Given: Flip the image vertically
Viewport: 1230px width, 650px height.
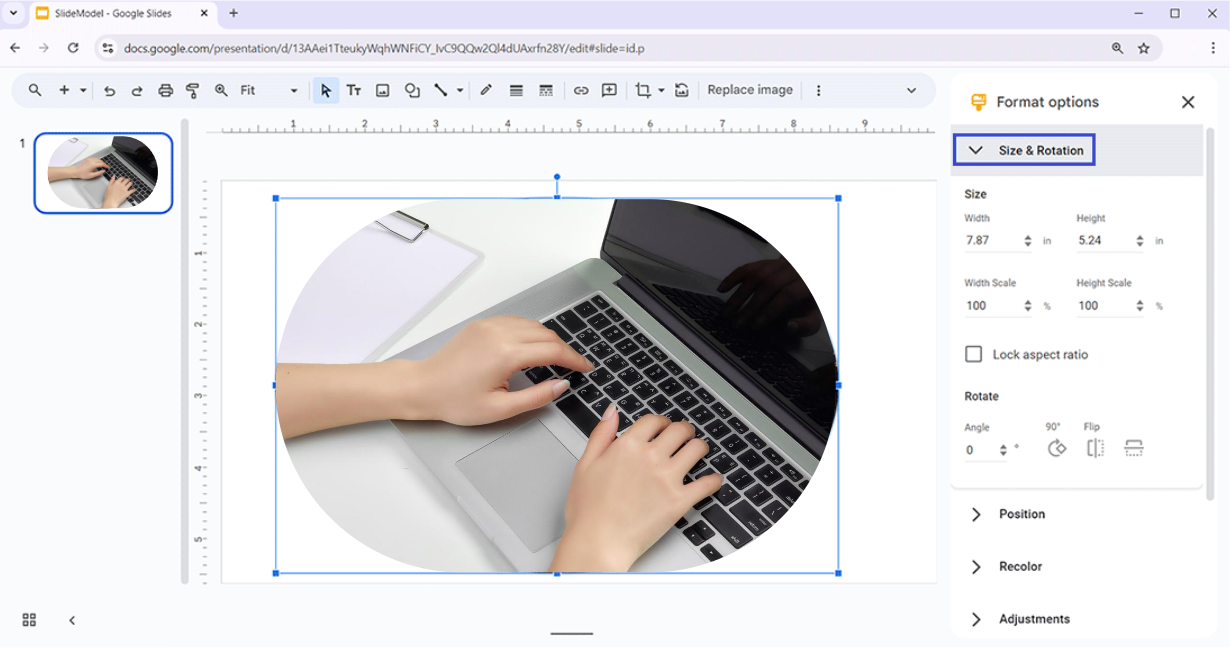Looking at the screenshot, I should click(1133, 448).
